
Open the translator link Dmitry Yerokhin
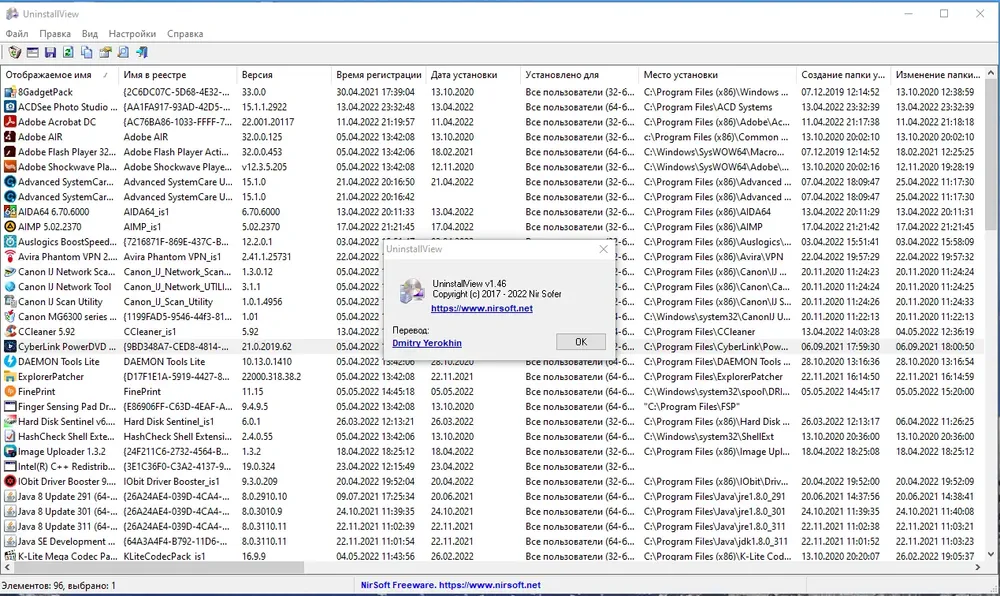point(427,343)
